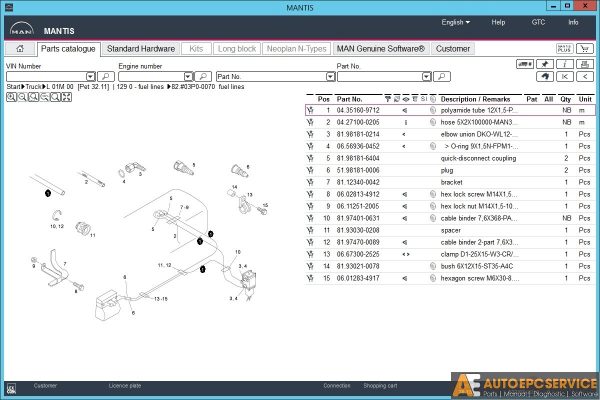Open the italic i information icon button
Screen dimensions: 600x400
coord(565,64)
